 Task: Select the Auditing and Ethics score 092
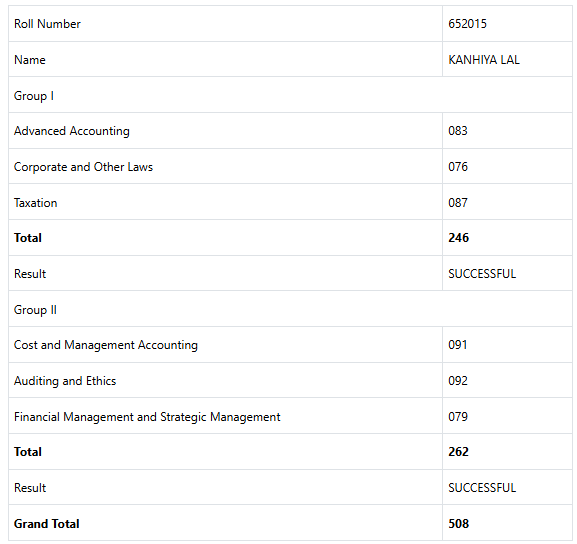[458, 381]
